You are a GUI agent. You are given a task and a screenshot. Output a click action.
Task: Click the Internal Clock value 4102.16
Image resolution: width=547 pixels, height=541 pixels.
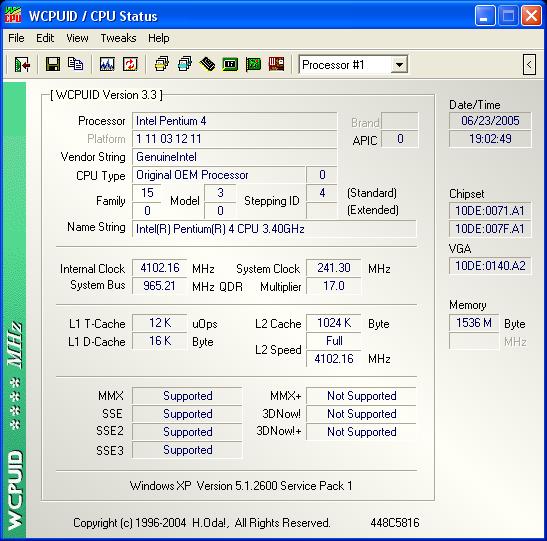(x=160, y=268)
